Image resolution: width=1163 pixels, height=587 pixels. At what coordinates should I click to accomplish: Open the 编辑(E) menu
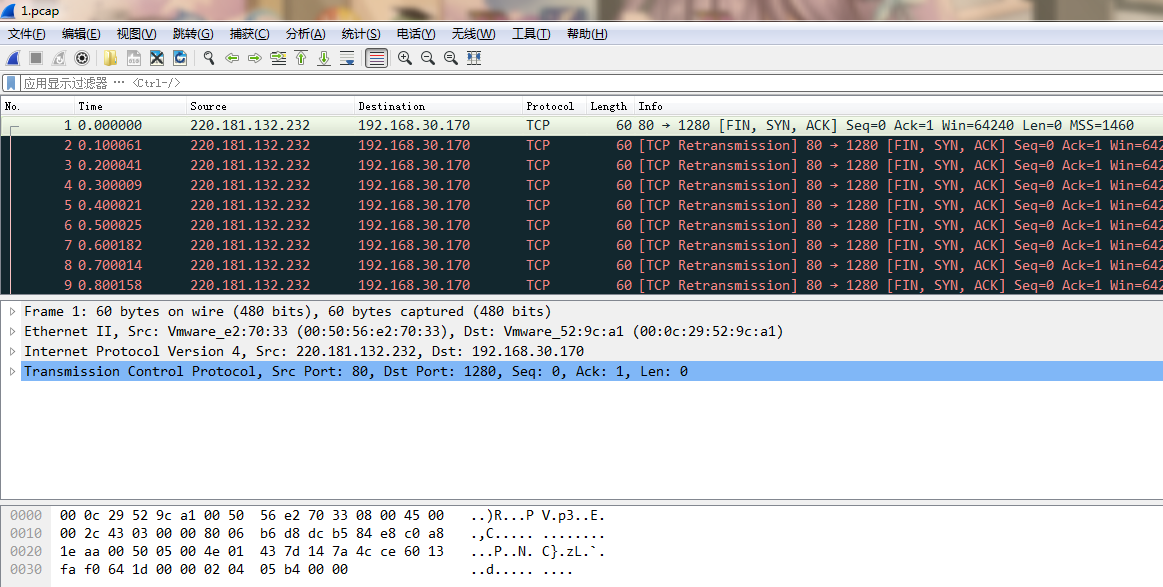pyautogui.click(x=81, y=33)
